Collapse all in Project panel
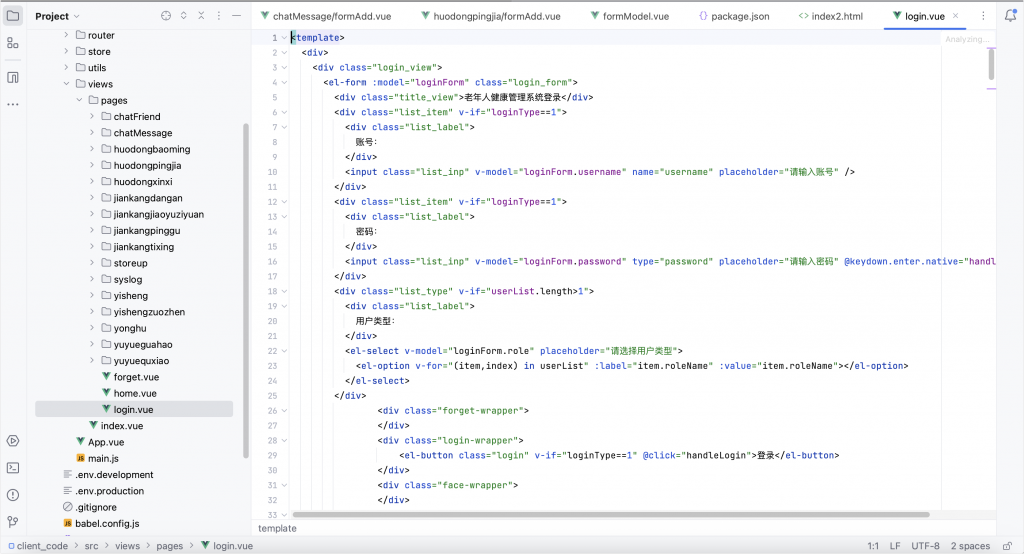Viewport: 1024px width, 554px height. [203, 16]
